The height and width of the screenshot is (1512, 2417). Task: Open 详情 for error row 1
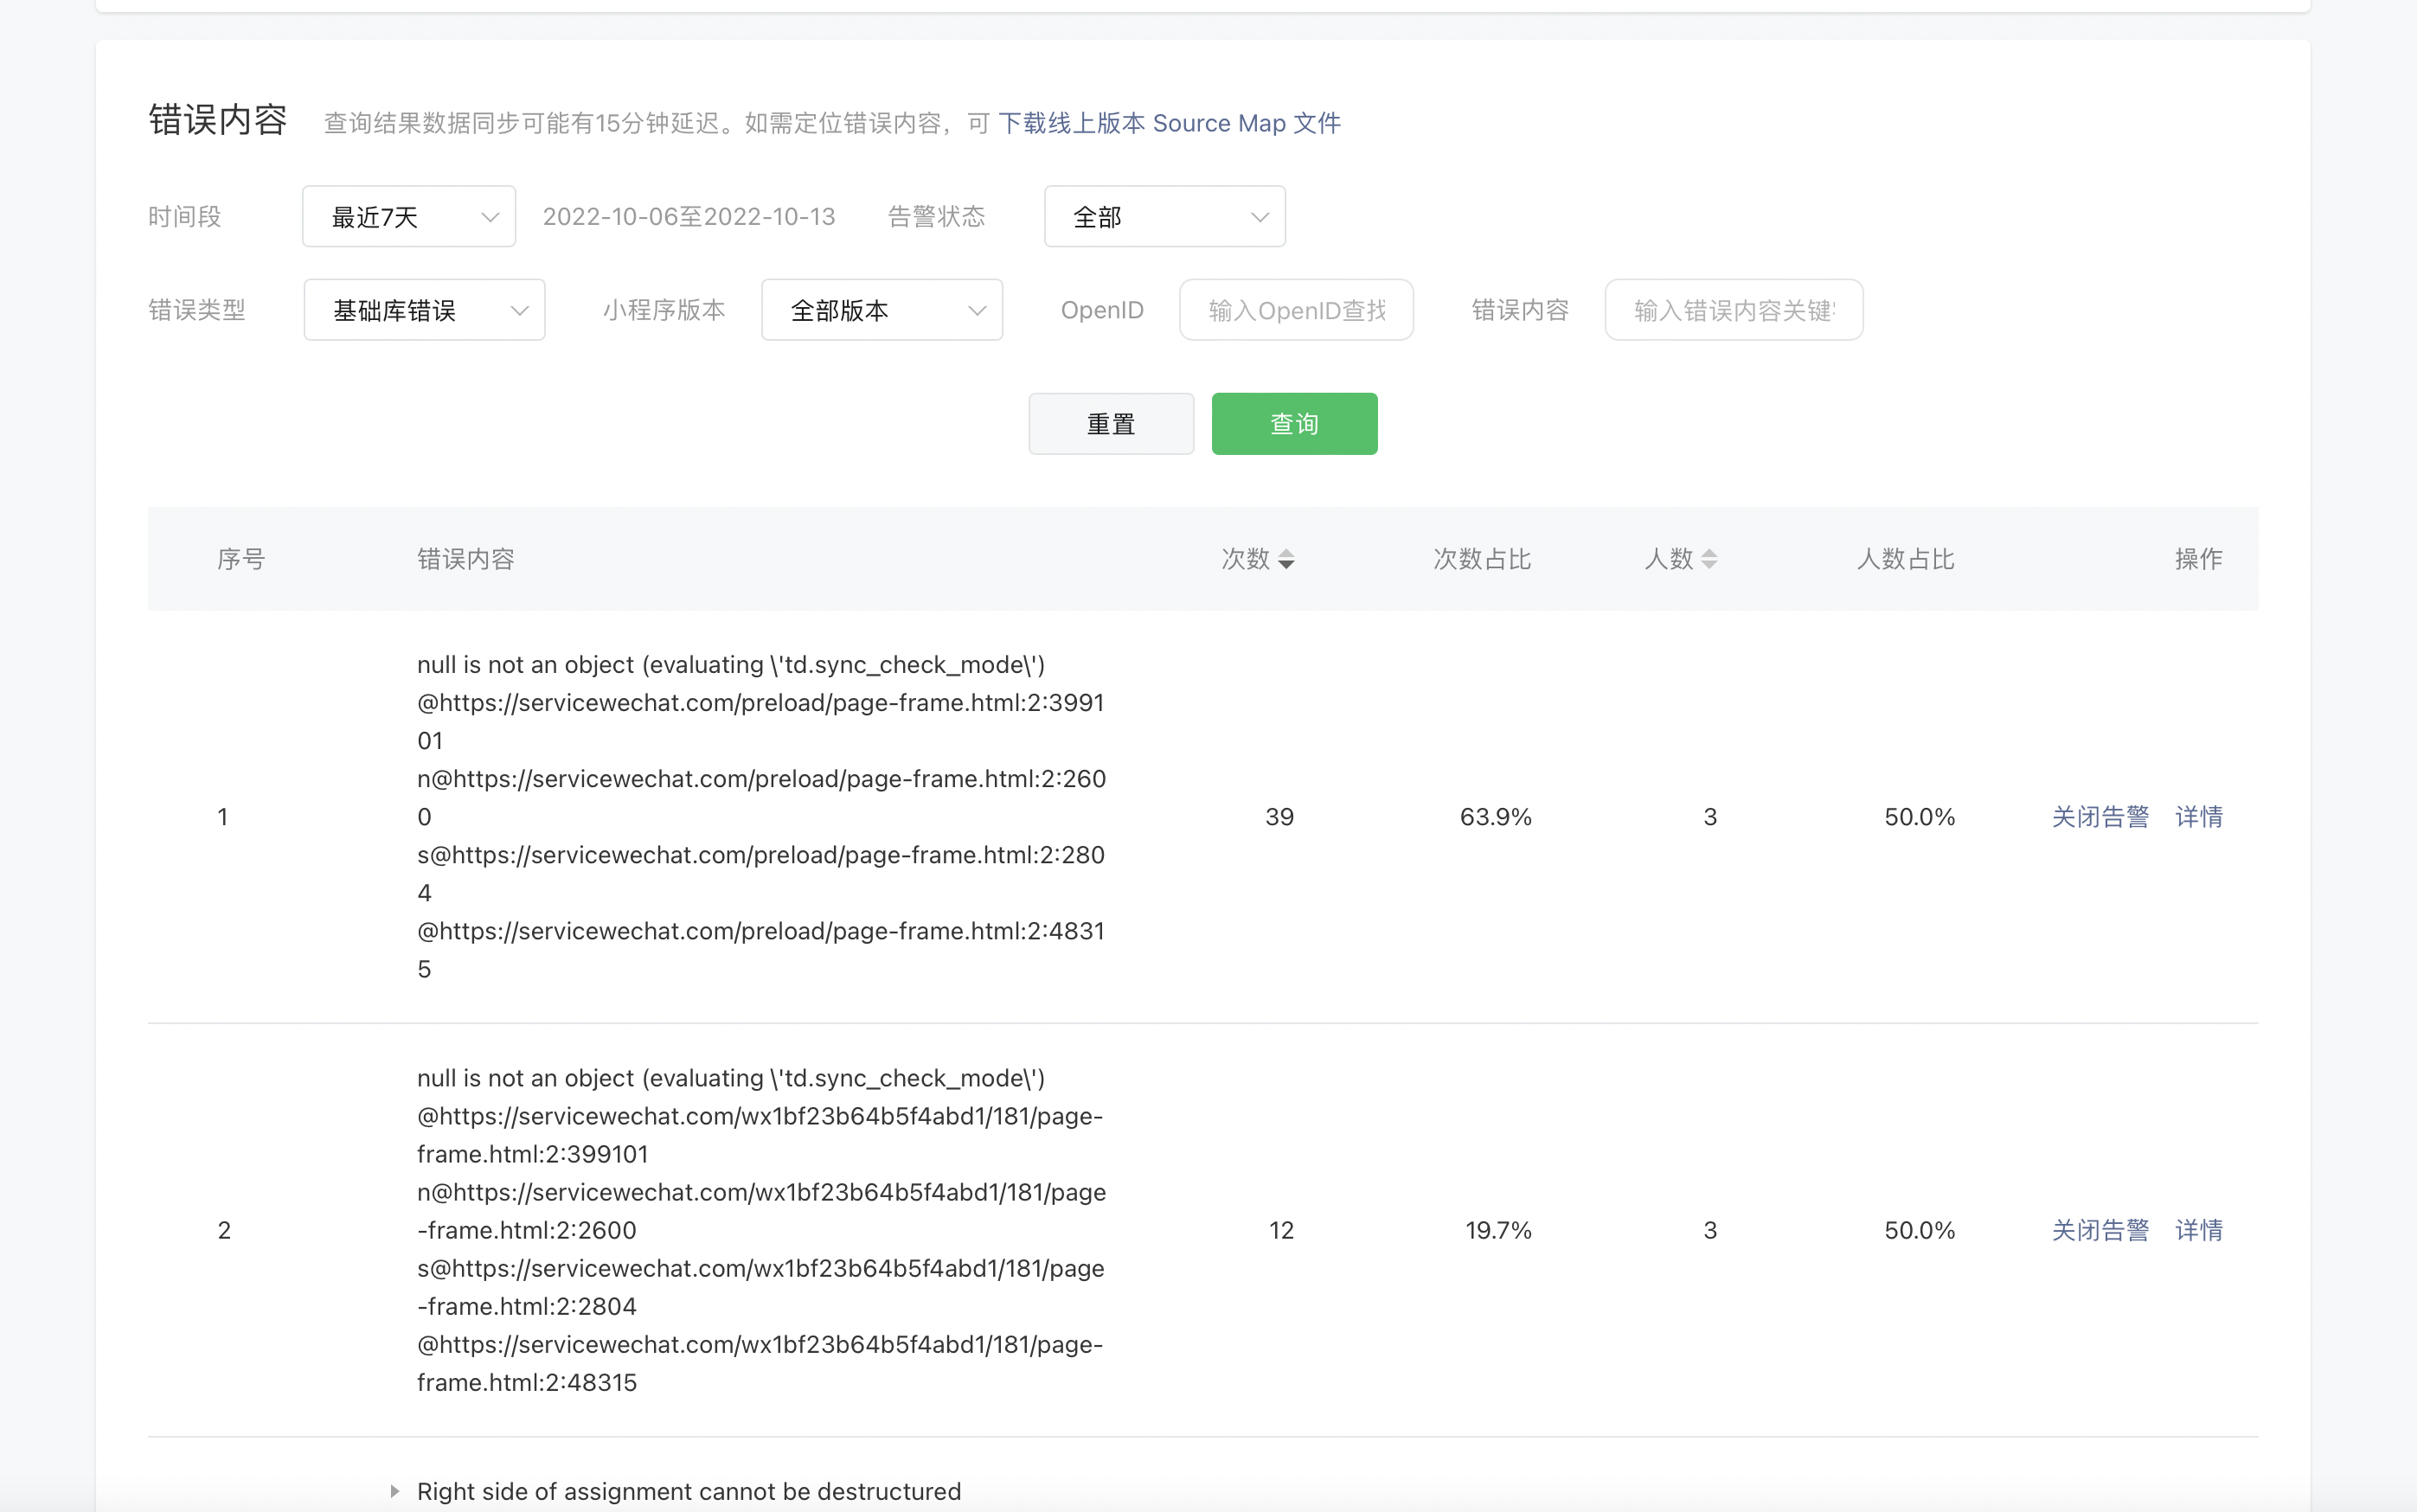tap(2198, 817)
